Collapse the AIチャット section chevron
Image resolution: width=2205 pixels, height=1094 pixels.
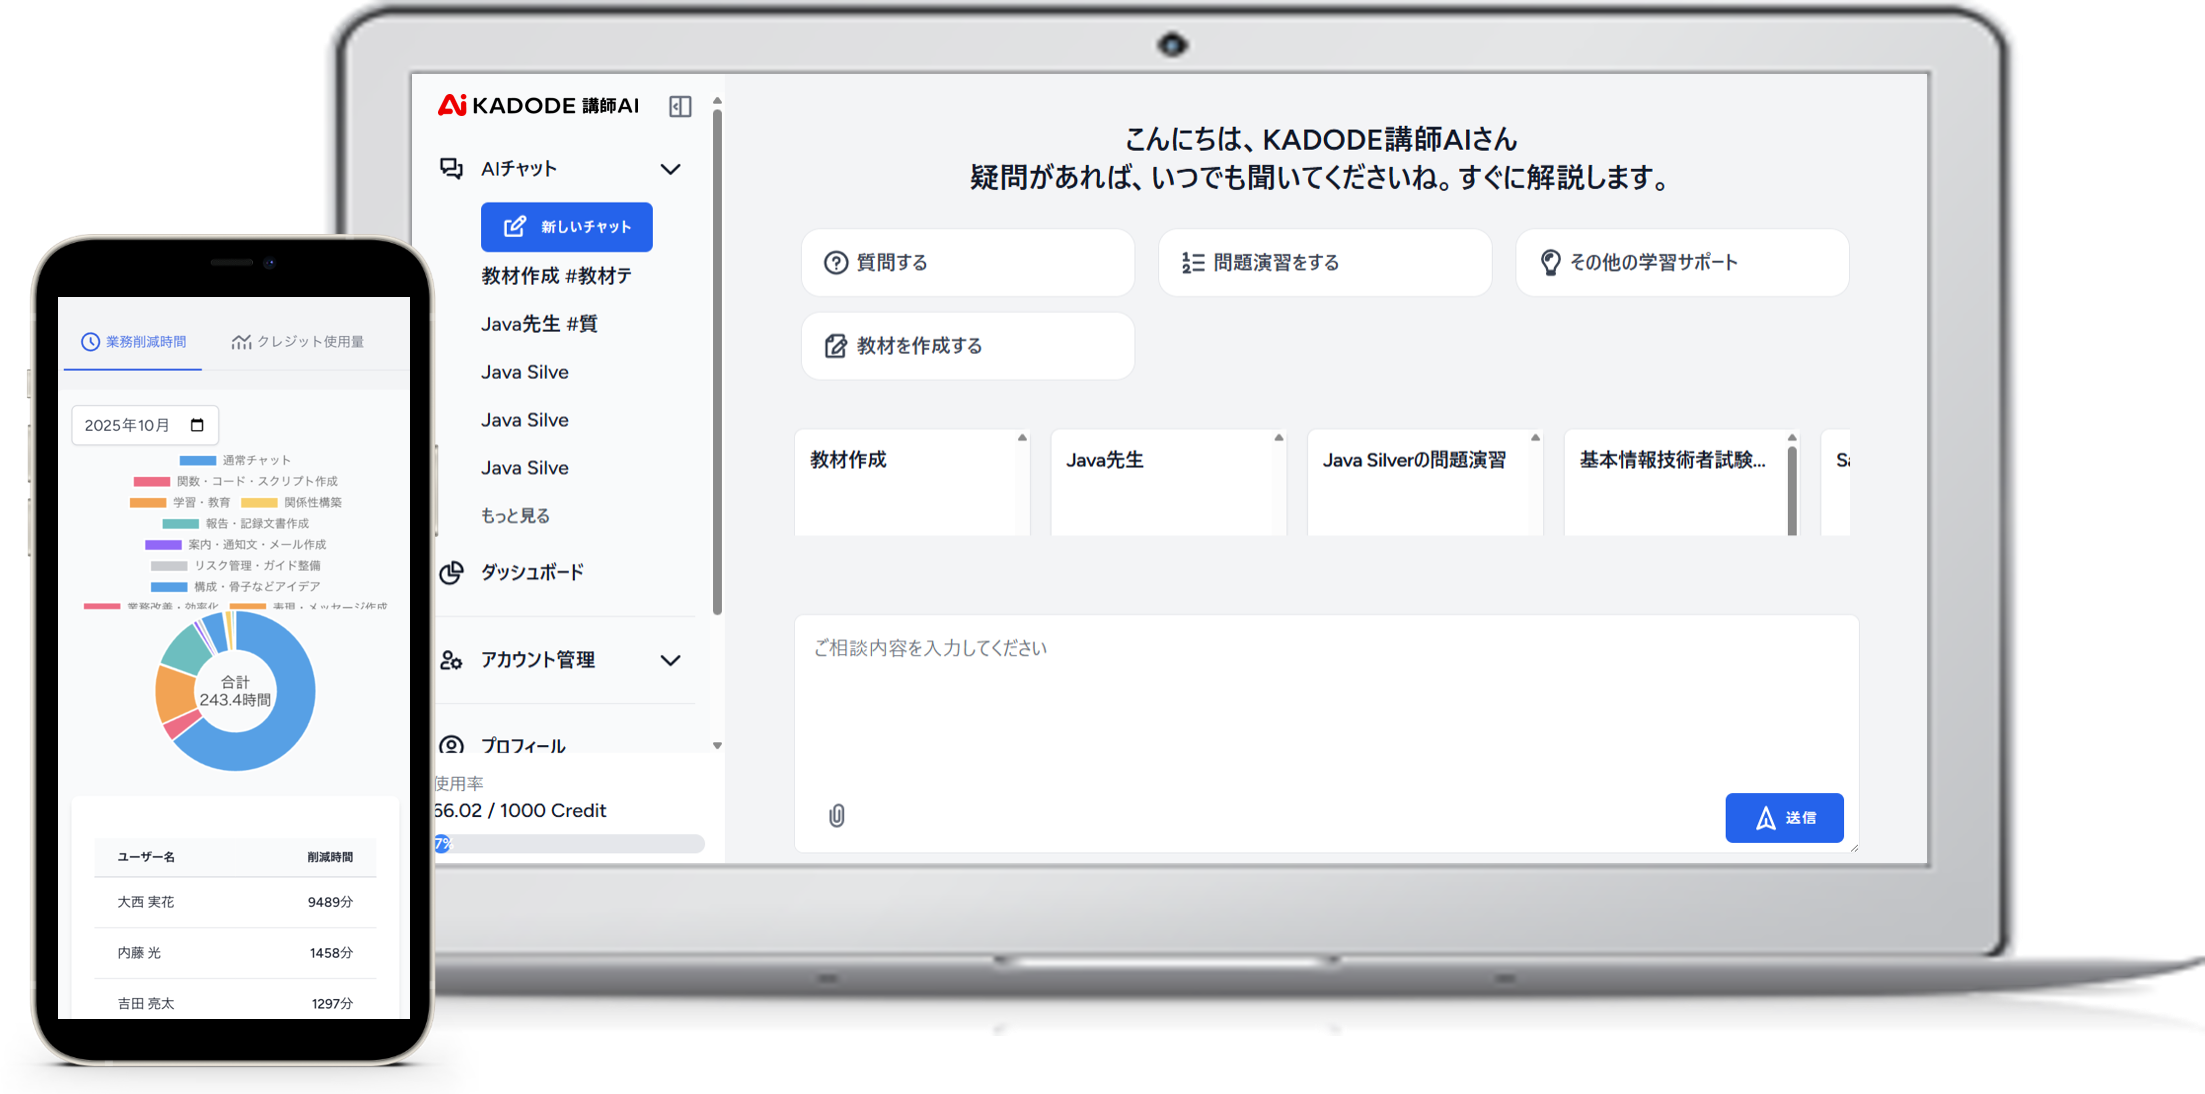[x=671, y=169]
